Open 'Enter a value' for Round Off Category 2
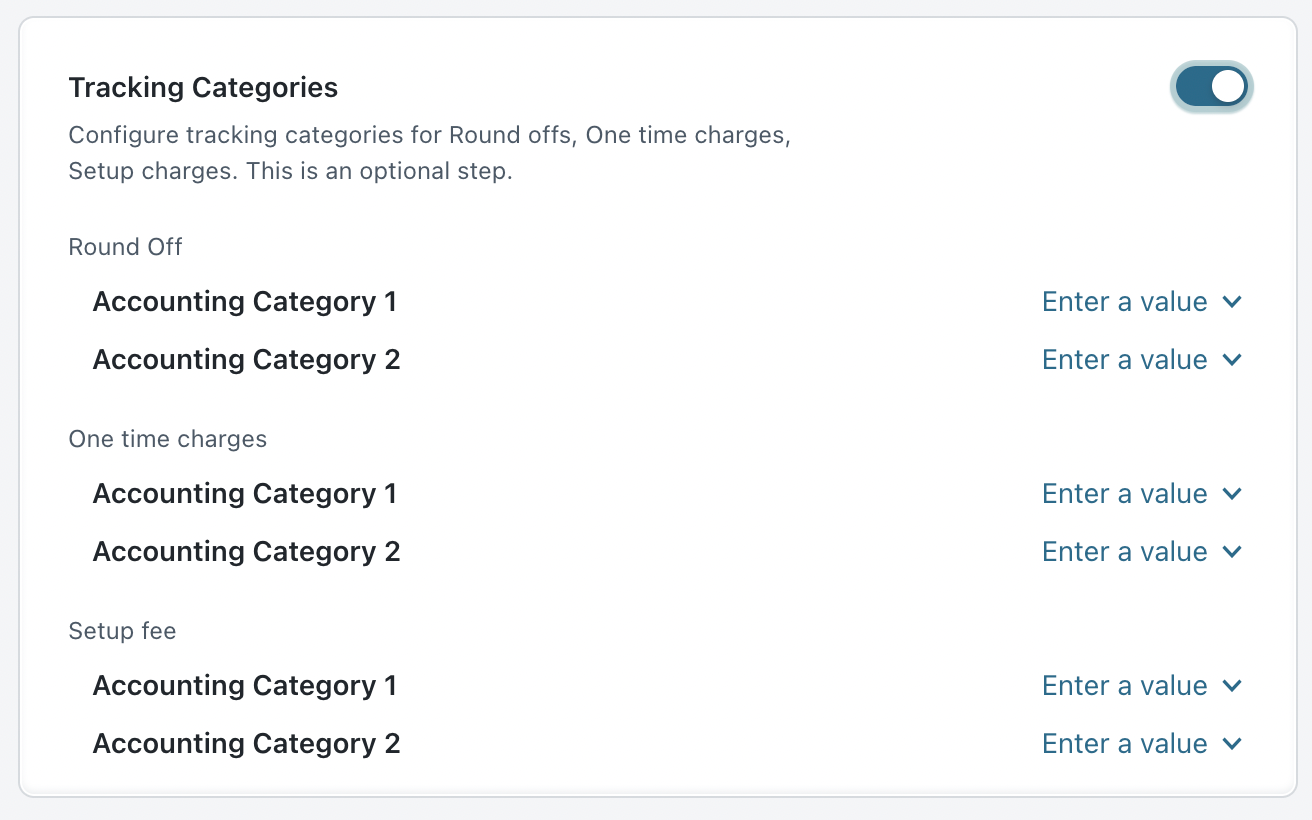This screenshot has height=820, width=1312. coord(1124,360)
